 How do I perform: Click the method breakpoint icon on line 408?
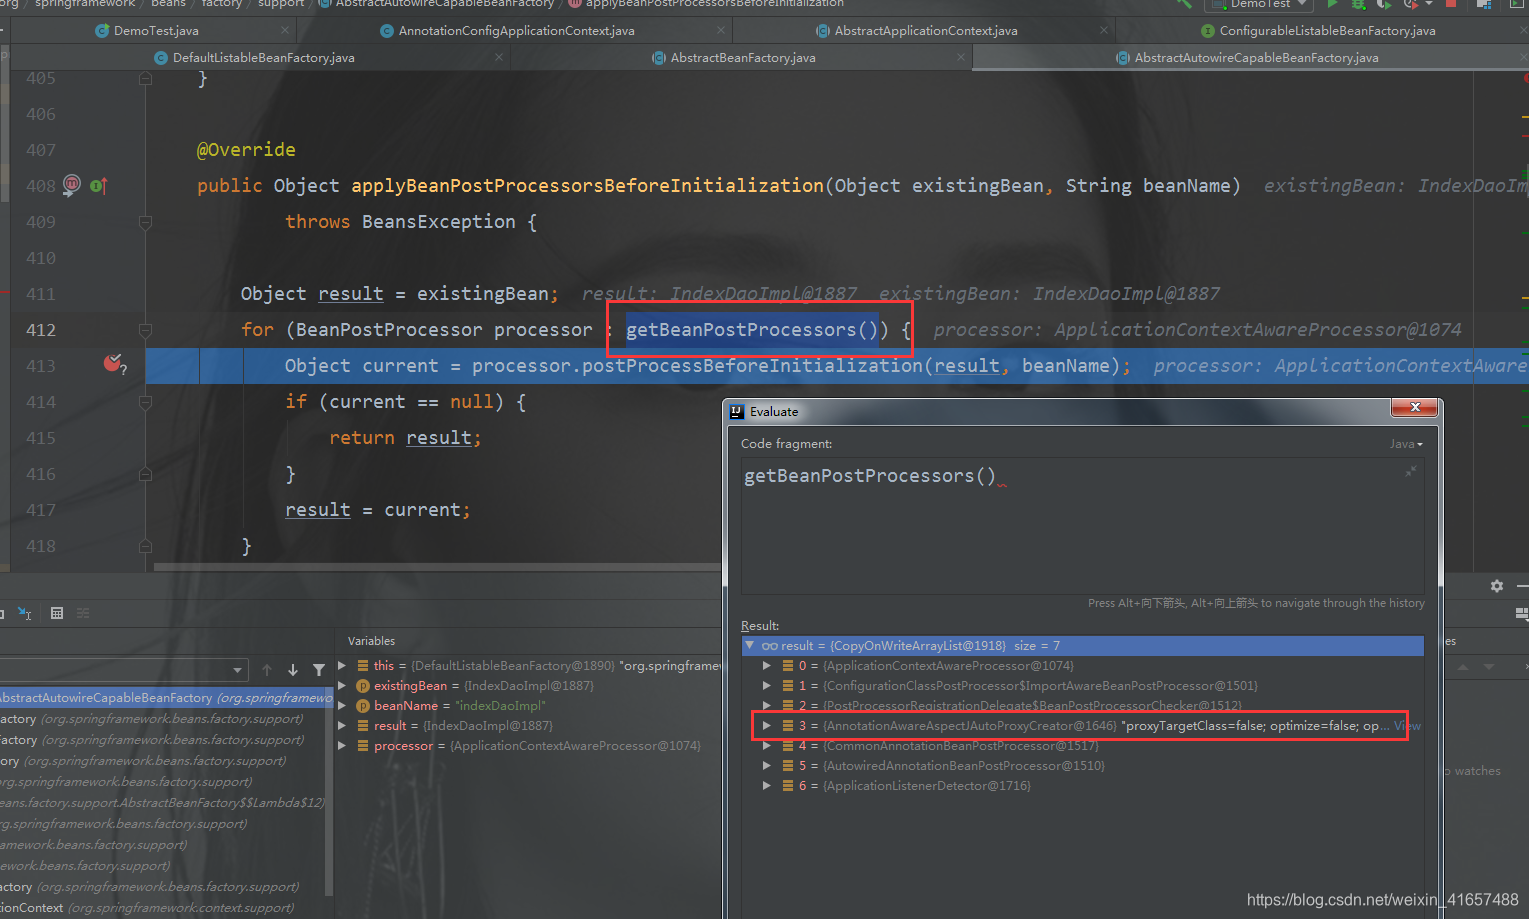point(72,184)
